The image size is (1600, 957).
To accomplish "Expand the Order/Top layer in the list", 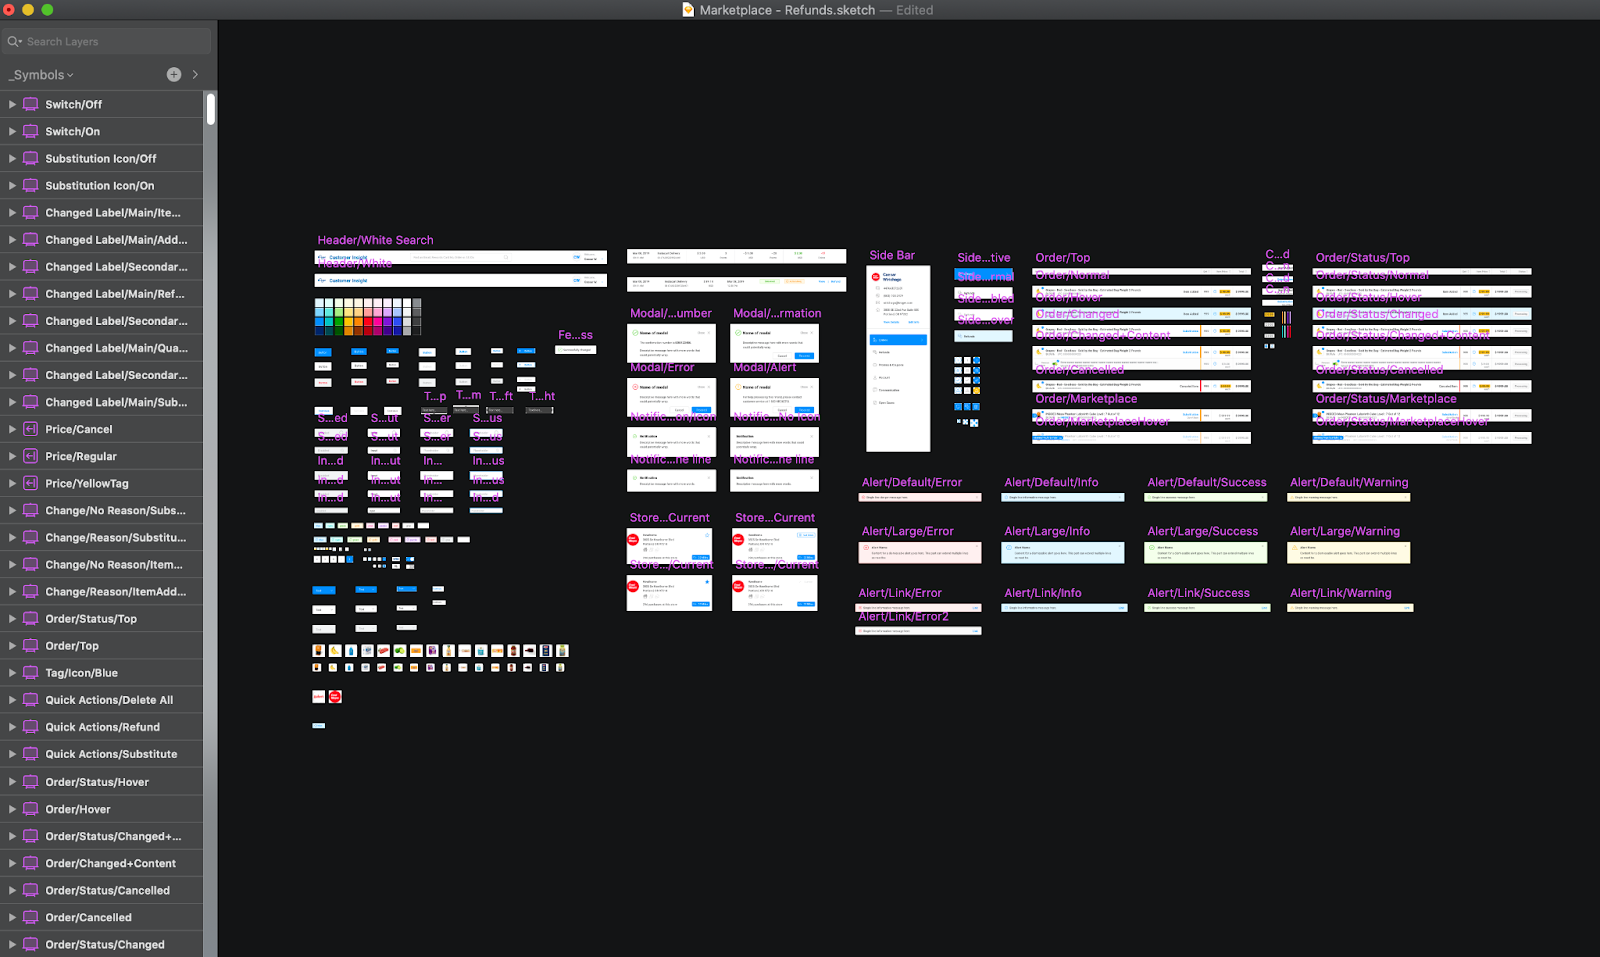I will point(12,646).
